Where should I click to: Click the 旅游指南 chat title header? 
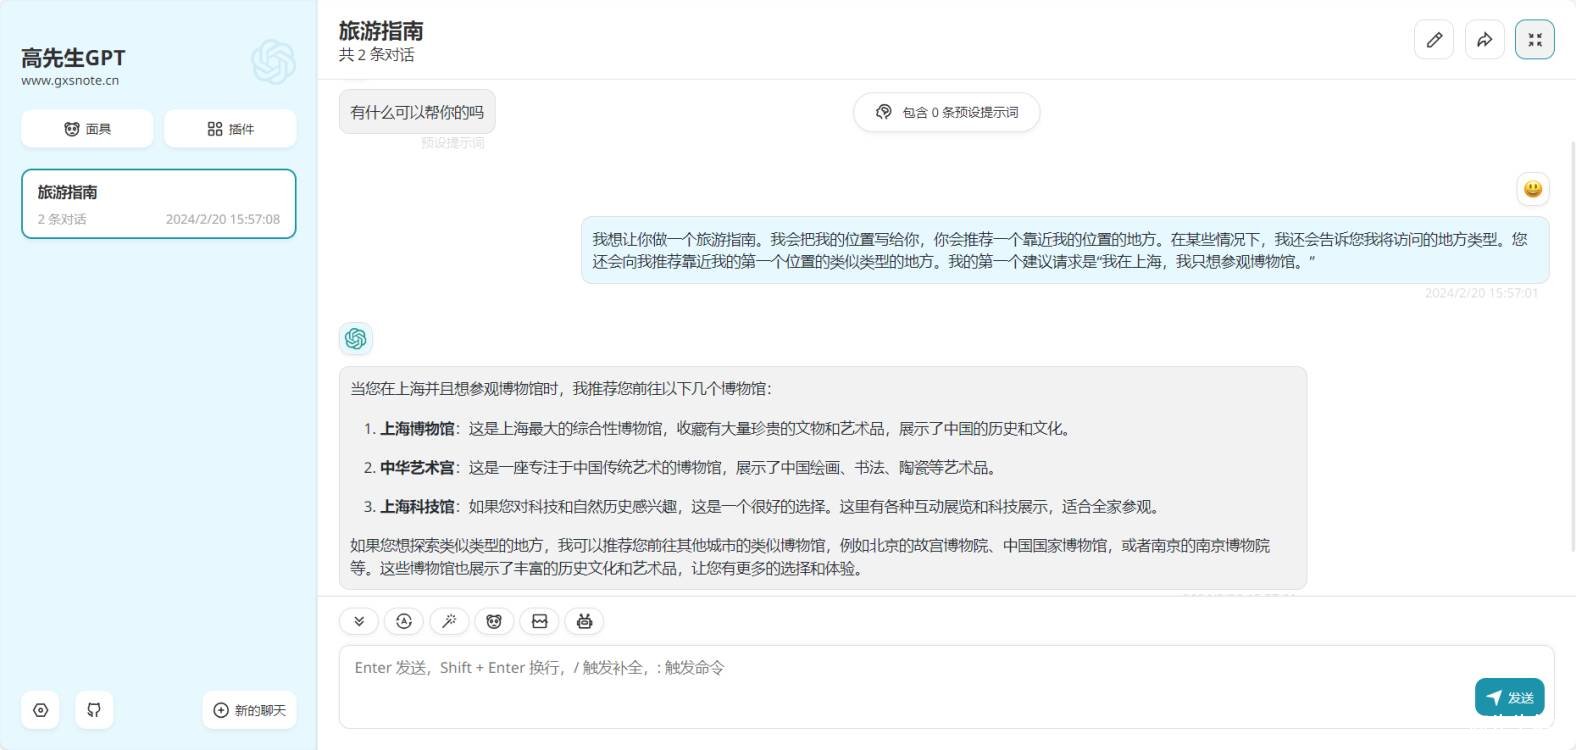[x=381, y=31]
